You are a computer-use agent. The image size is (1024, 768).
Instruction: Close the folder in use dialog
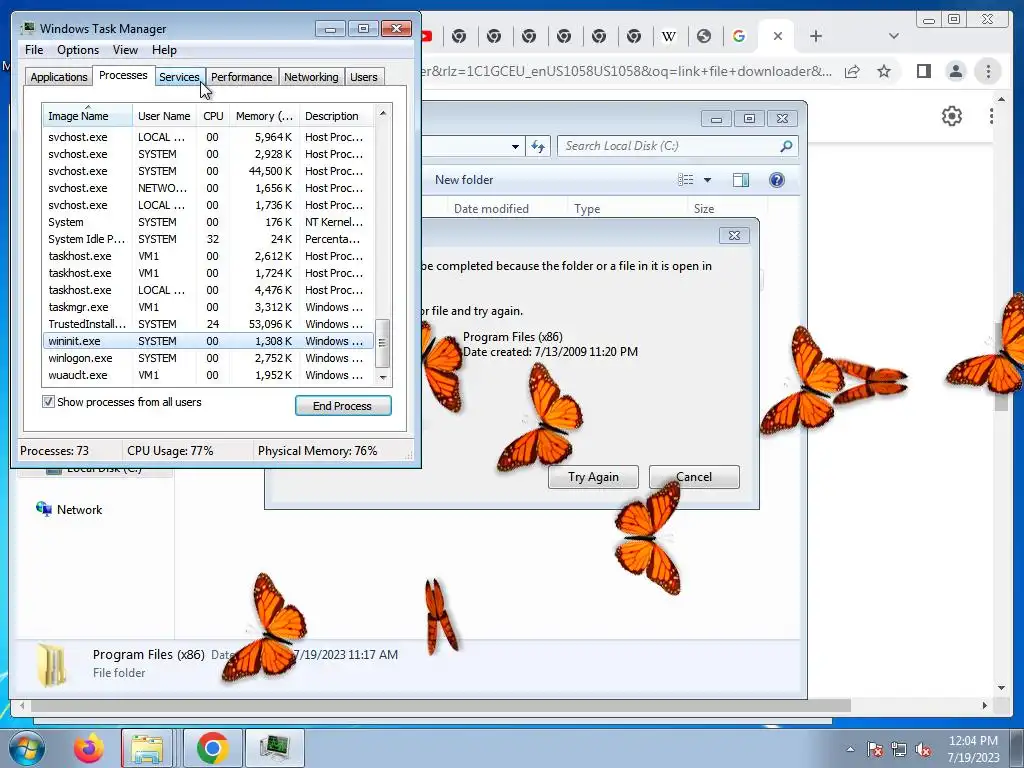pyautogui.click(x=734, y=236)
